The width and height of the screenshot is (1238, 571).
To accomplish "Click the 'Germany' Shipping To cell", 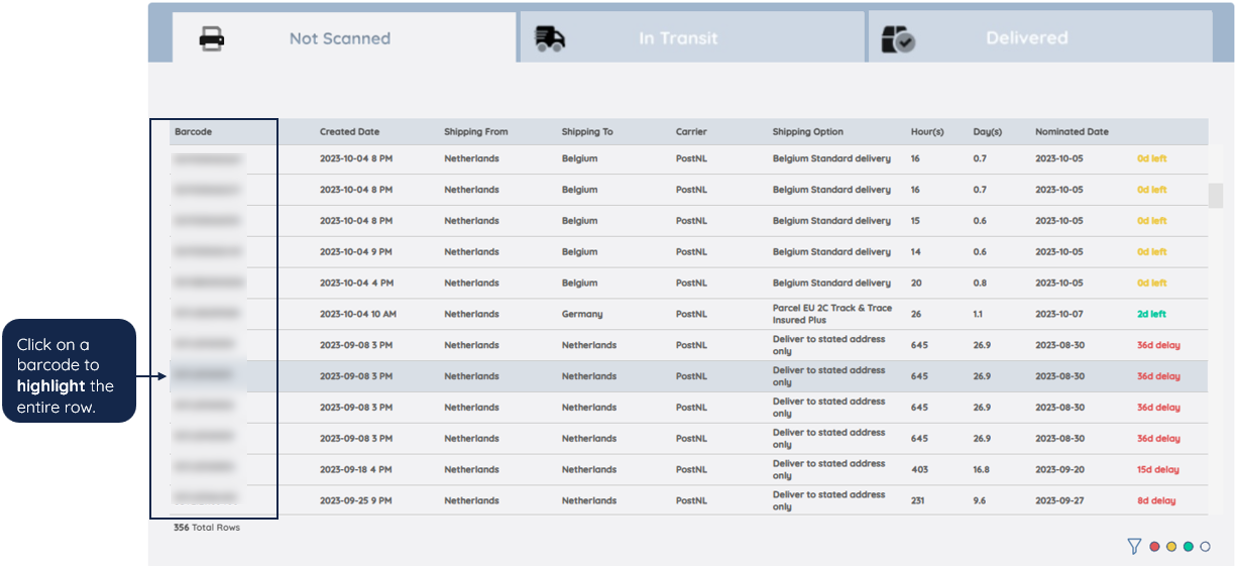I will (x=582, y=314).
